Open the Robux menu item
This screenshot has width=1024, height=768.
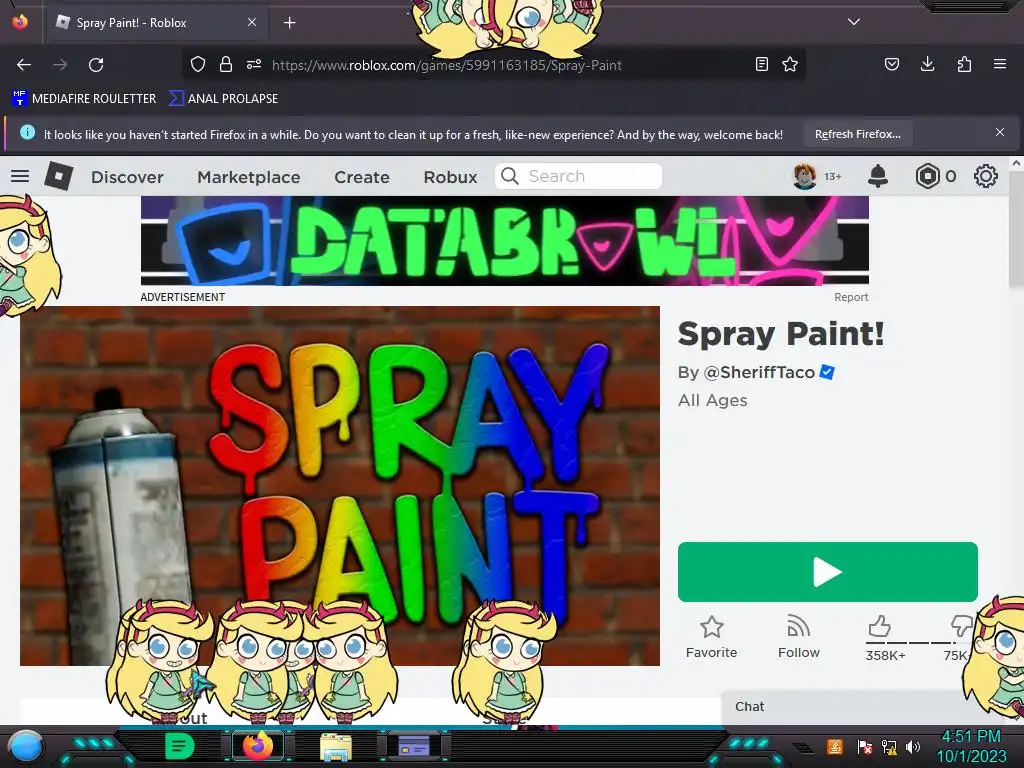tap(451, 177)
